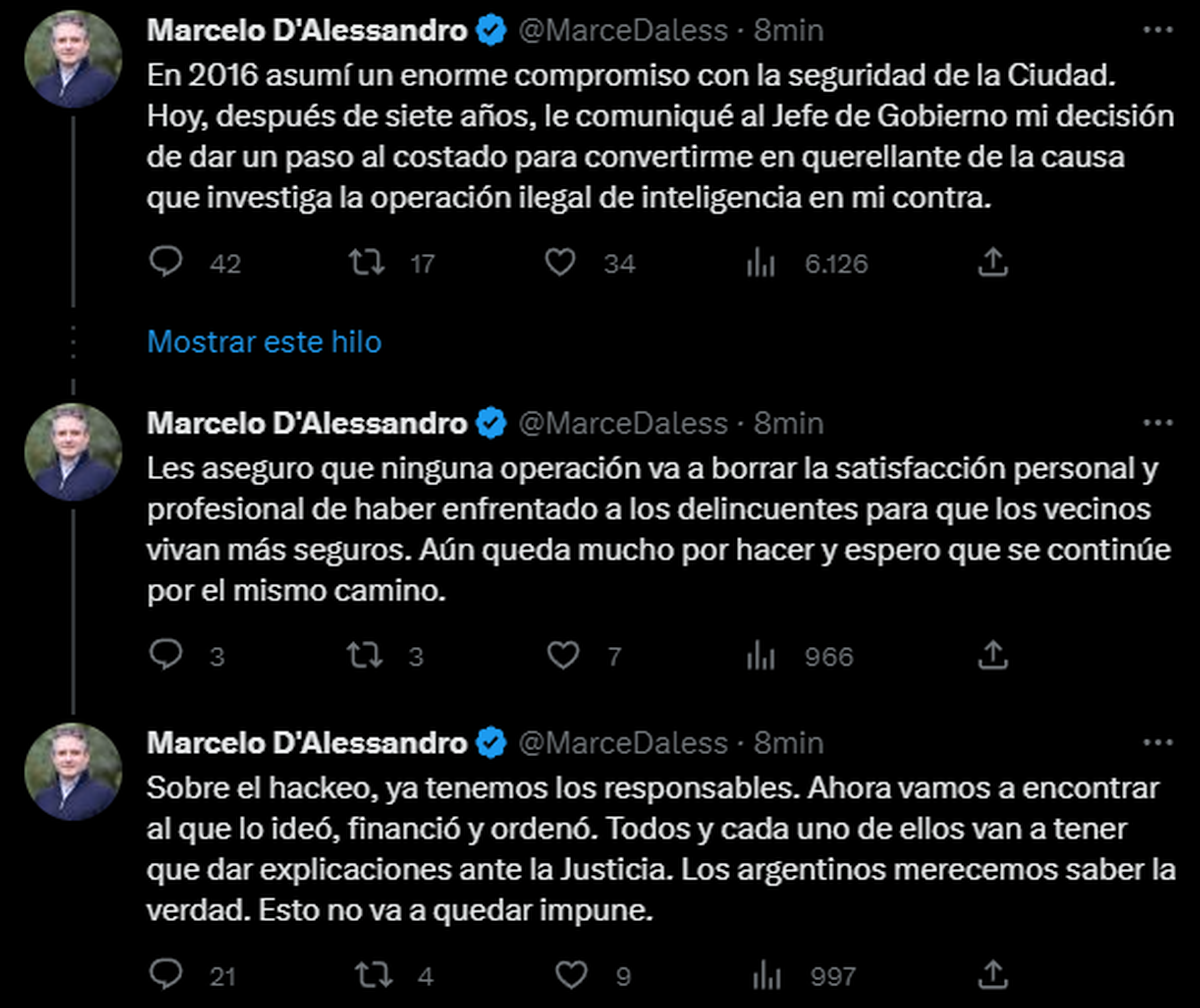Open more options on the hackeo tweet

coord(1157,743)
